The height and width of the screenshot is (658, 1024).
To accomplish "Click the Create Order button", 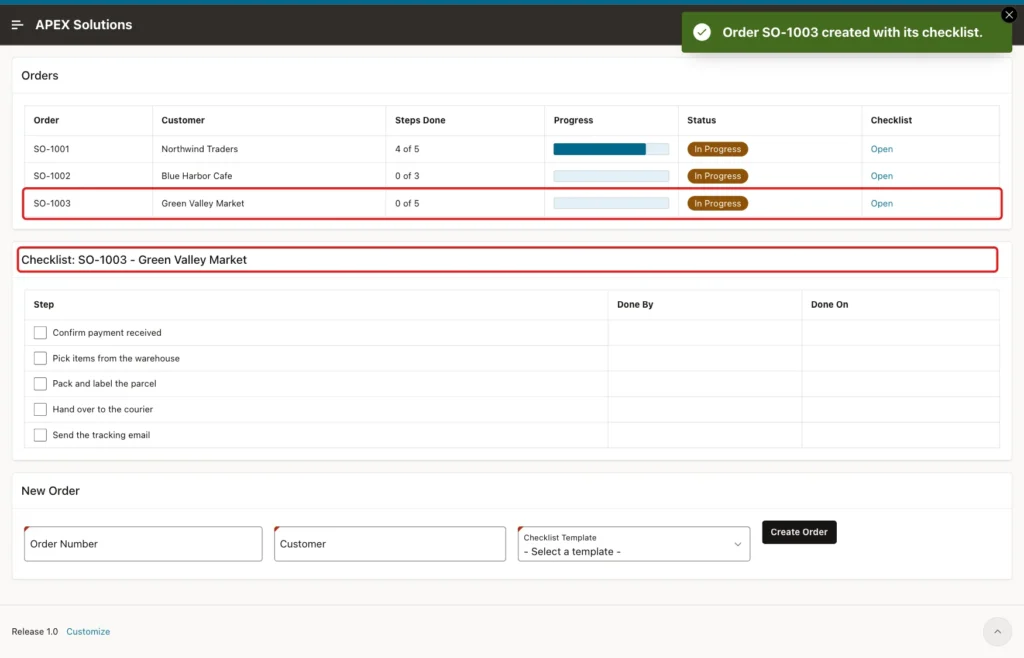I will click(799, 532).
